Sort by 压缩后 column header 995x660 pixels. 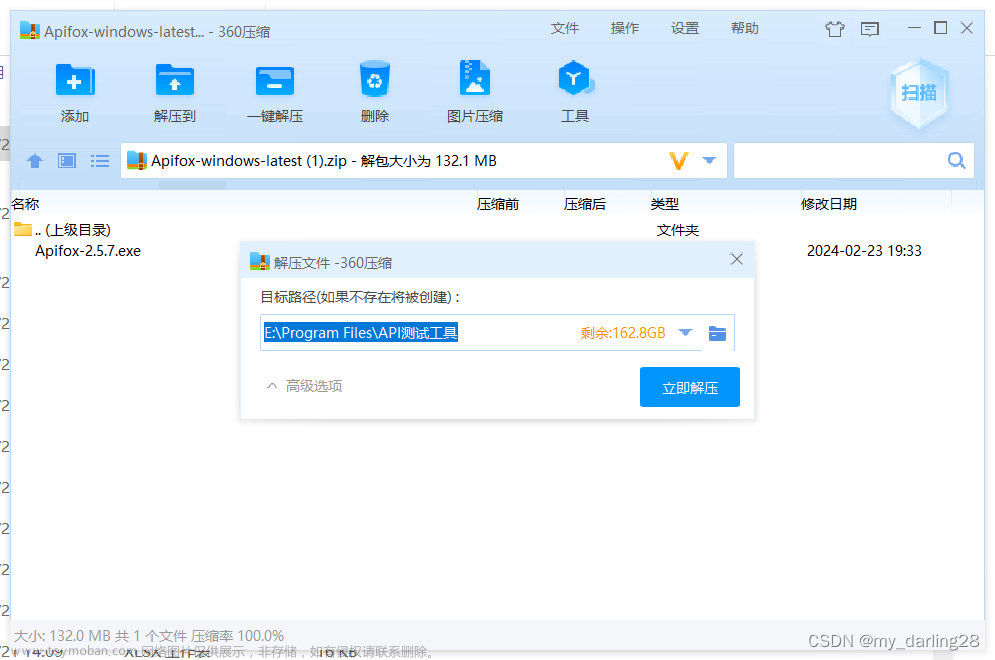(x=584, y=204)
